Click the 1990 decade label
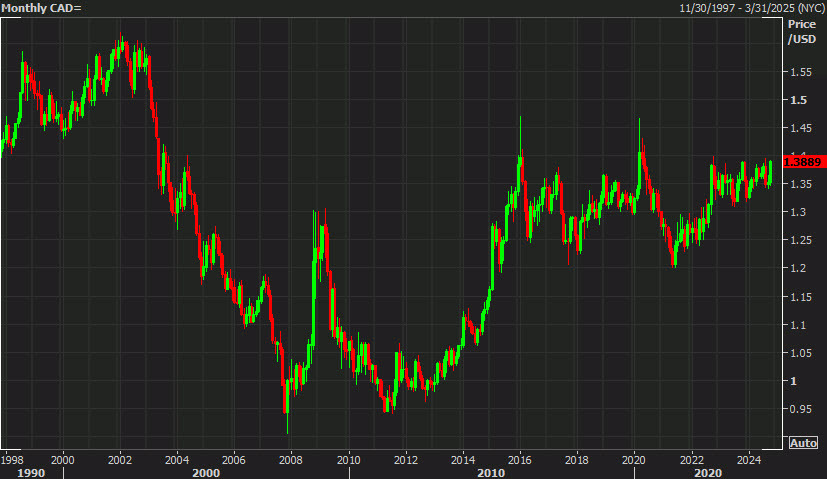 point(31,473)
